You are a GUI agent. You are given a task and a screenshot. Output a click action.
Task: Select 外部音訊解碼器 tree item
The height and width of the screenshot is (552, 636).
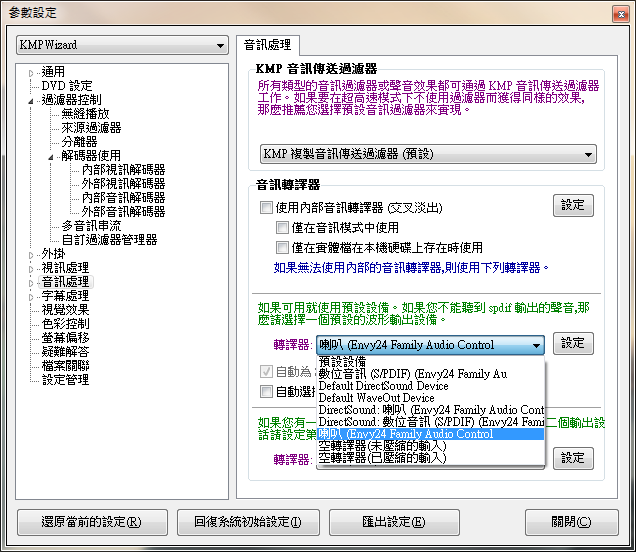point(123,212)
